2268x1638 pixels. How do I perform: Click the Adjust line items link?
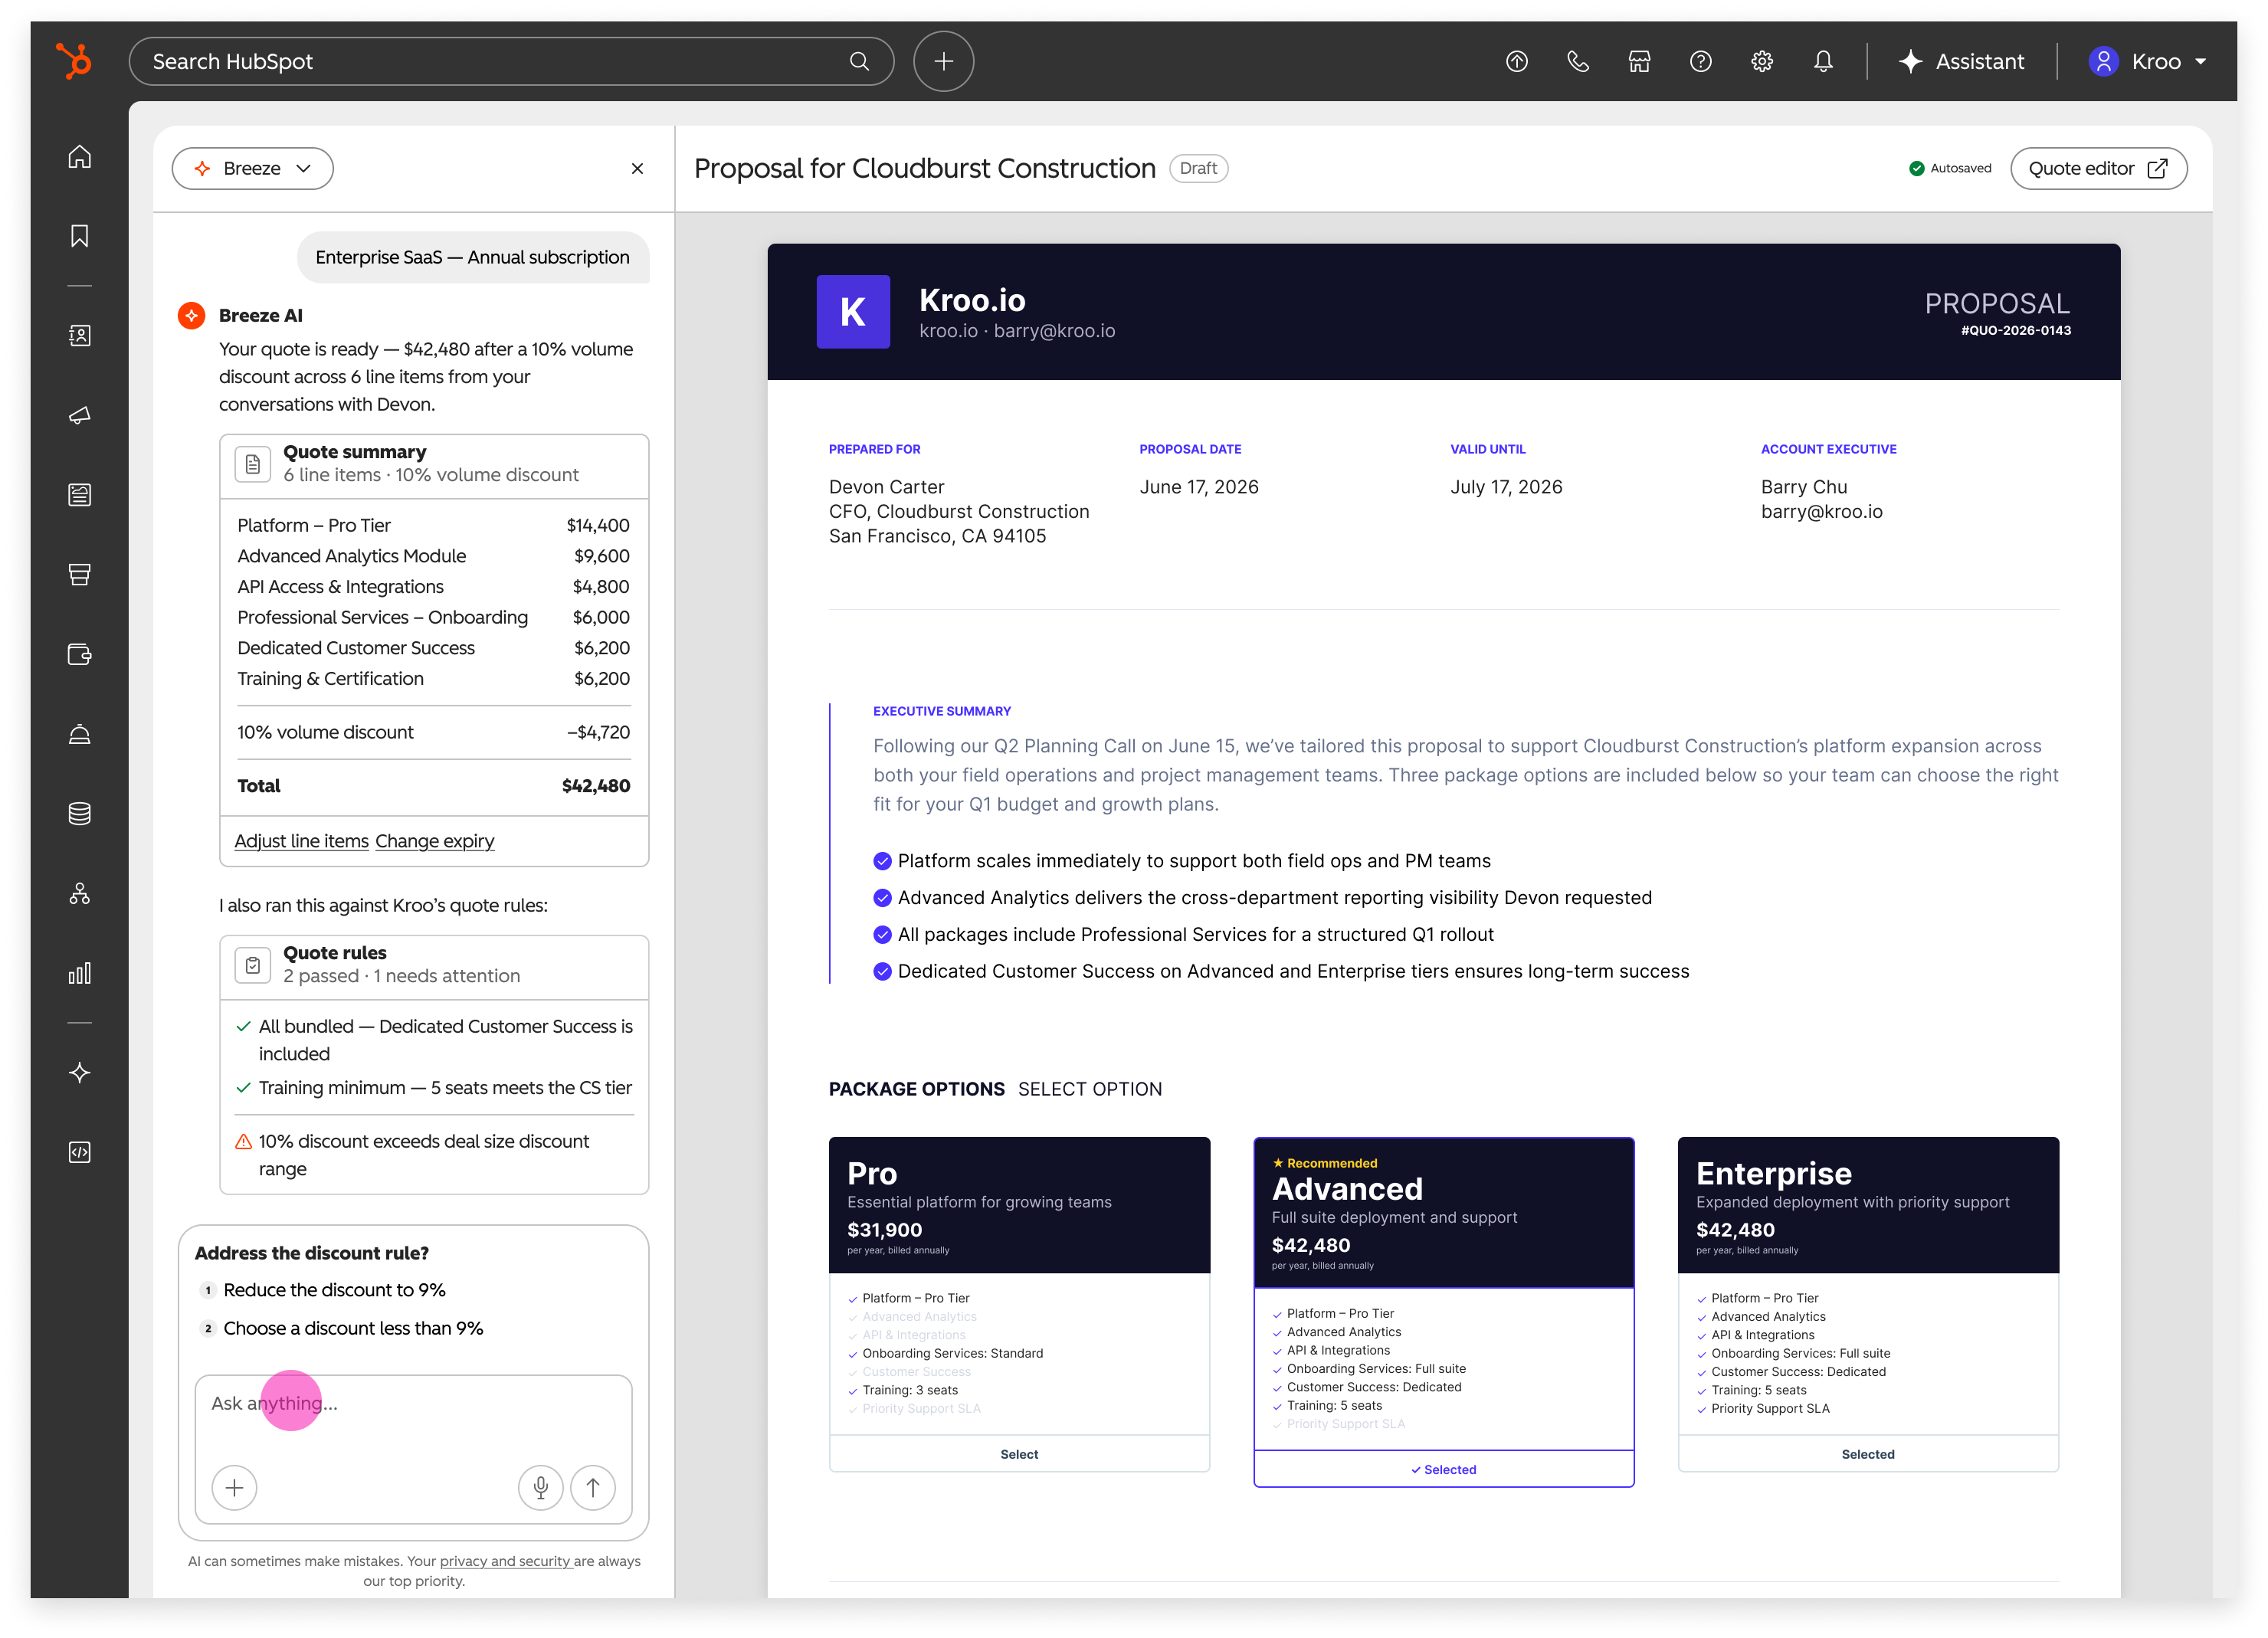click(301, 841)
